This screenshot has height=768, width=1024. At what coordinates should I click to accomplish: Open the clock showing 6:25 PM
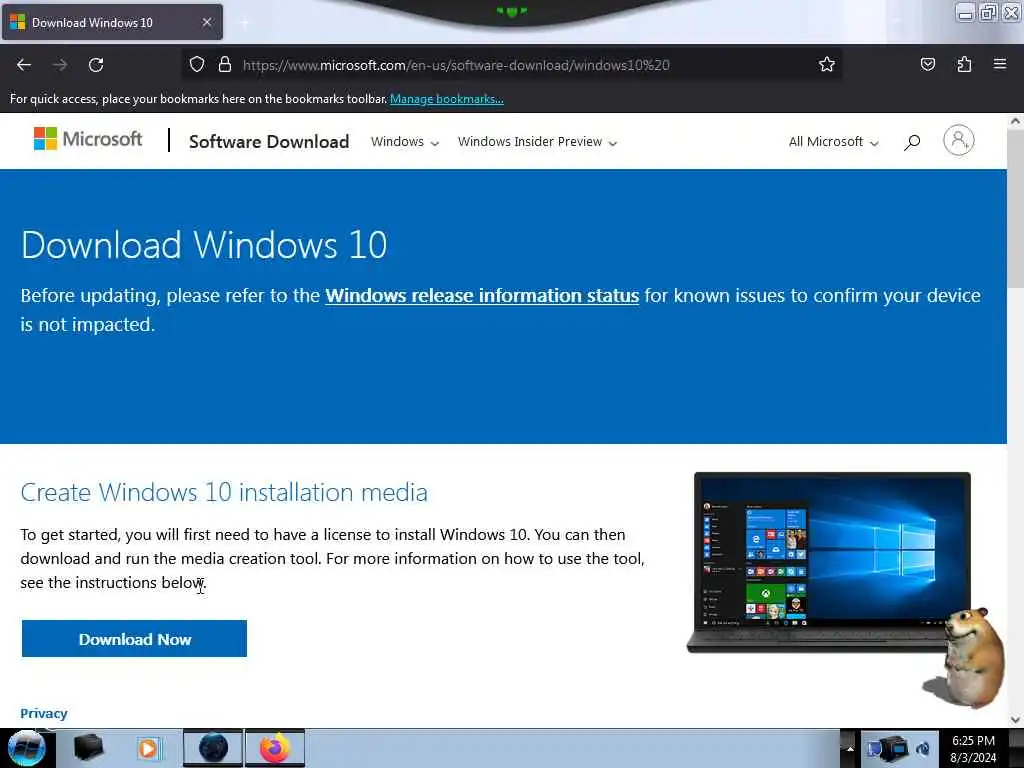[973, 749]
